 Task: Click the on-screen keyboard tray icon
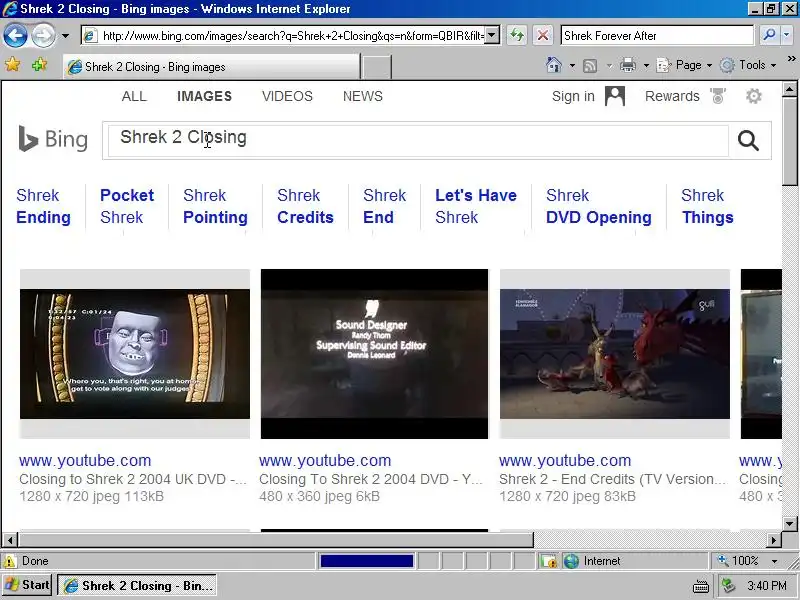(701, 586)
